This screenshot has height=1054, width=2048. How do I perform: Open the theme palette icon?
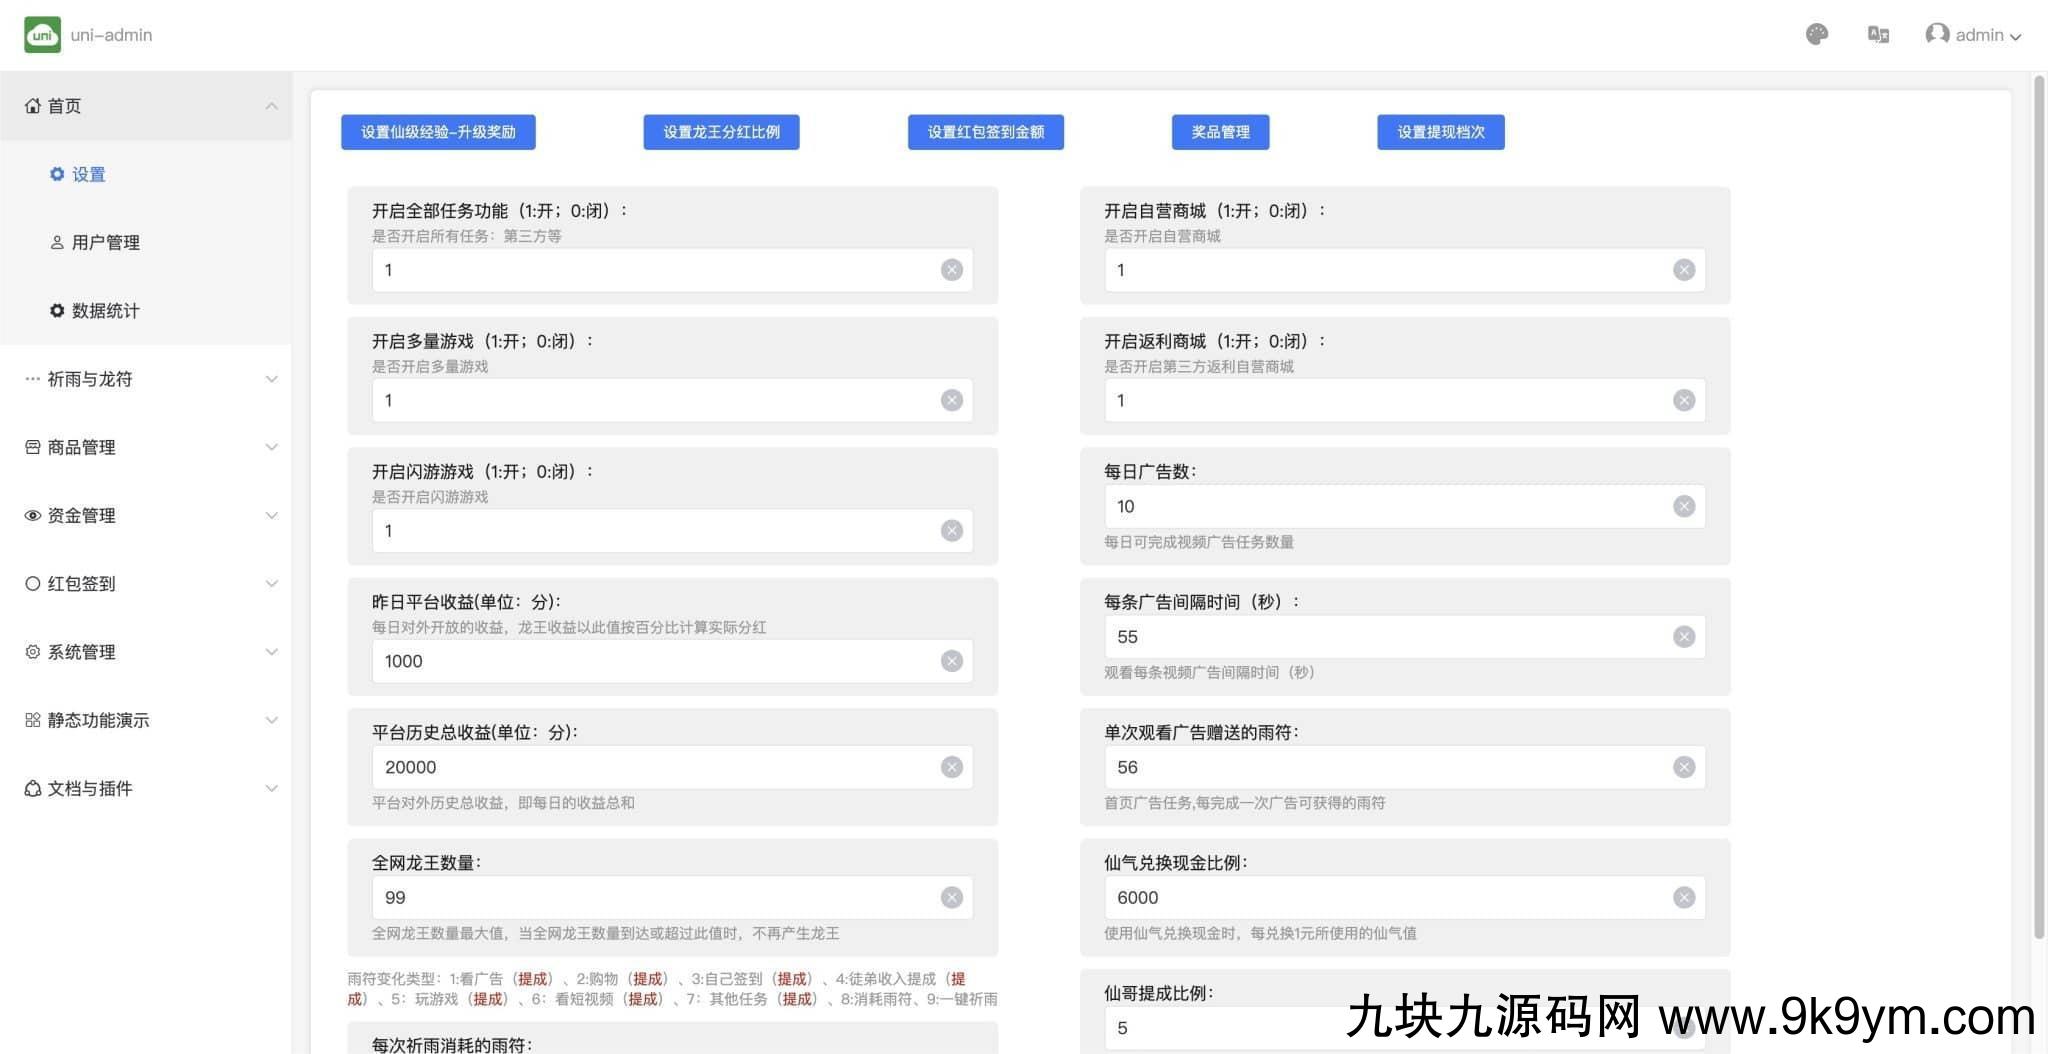click(x=1817, y=35)
